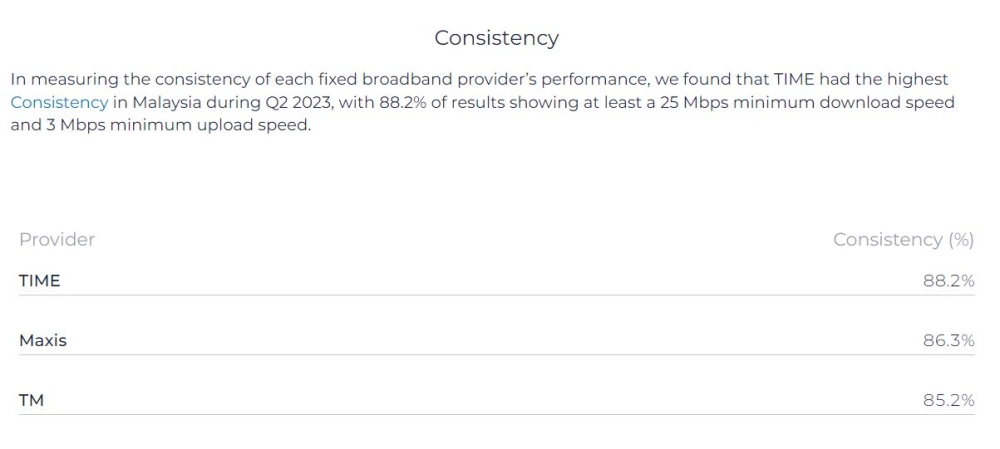The width and height of the screenshot is (1000, 449).
Task: Click the word TIME in the paragraph
Action: pos(795,78)
